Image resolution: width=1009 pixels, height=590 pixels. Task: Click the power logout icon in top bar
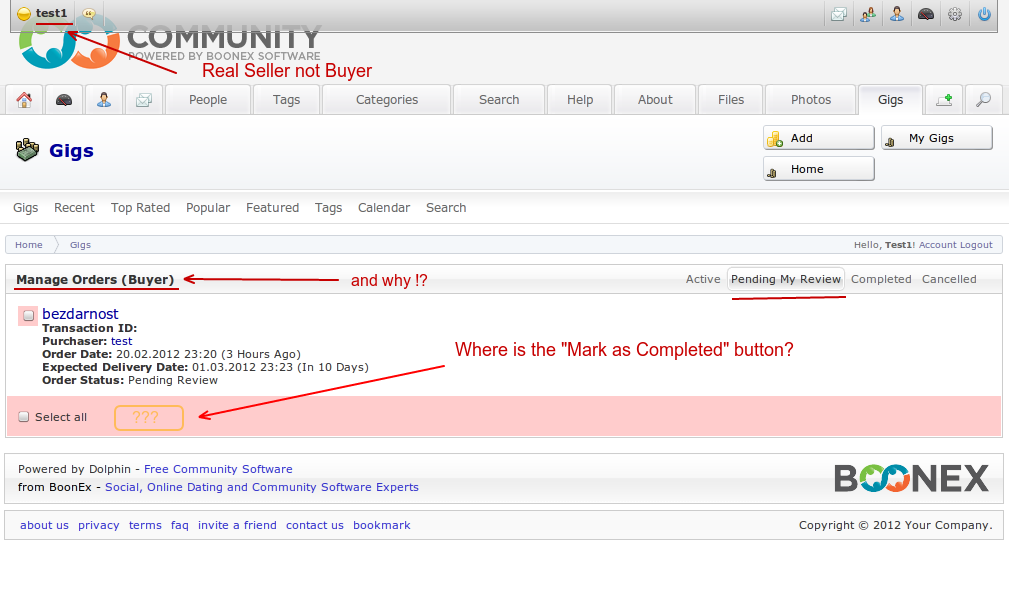point(984,14)
